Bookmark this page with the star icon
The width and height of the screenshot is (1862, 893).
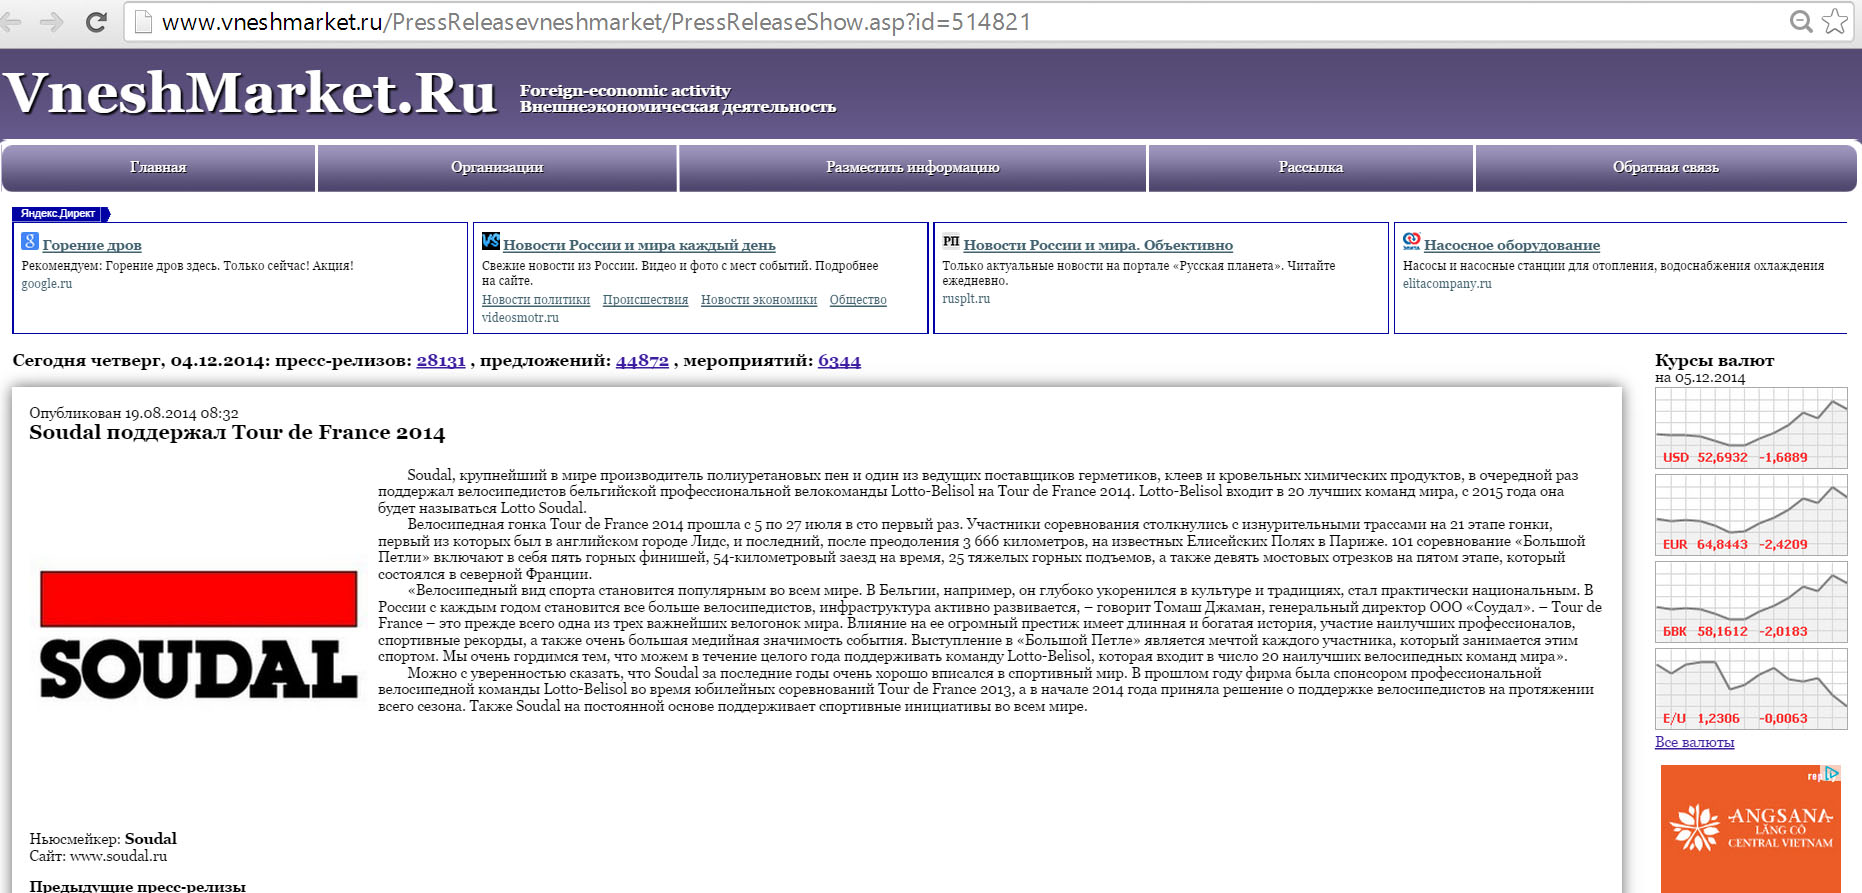coord(1835,22)
